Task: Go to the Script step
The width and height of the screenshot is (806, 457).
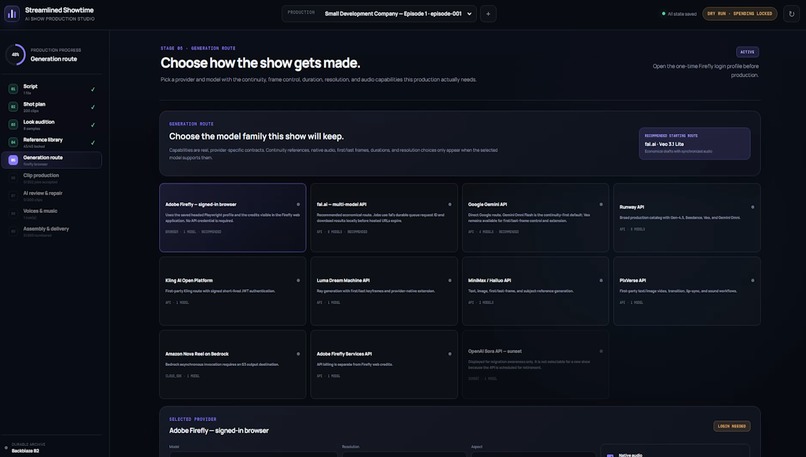Action: coord(51,89)
